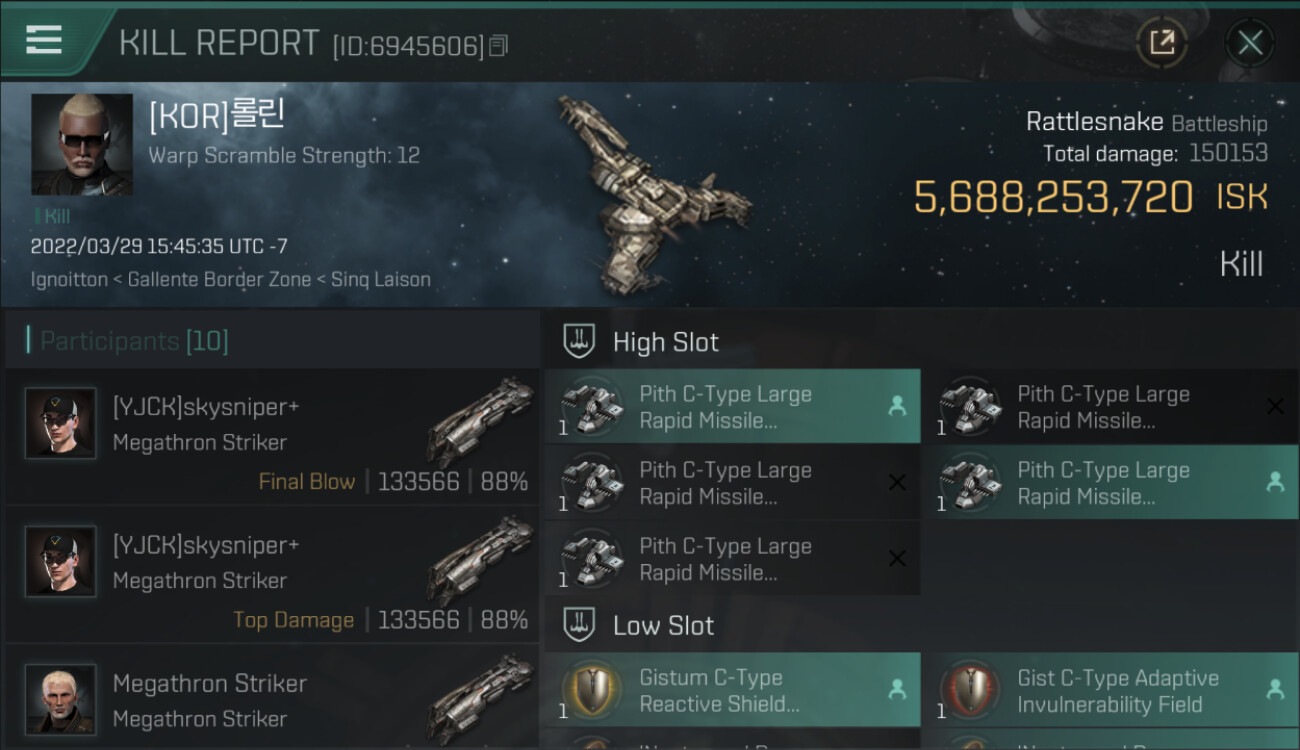Open the Final Blow skysniper+ portrait

61,424
